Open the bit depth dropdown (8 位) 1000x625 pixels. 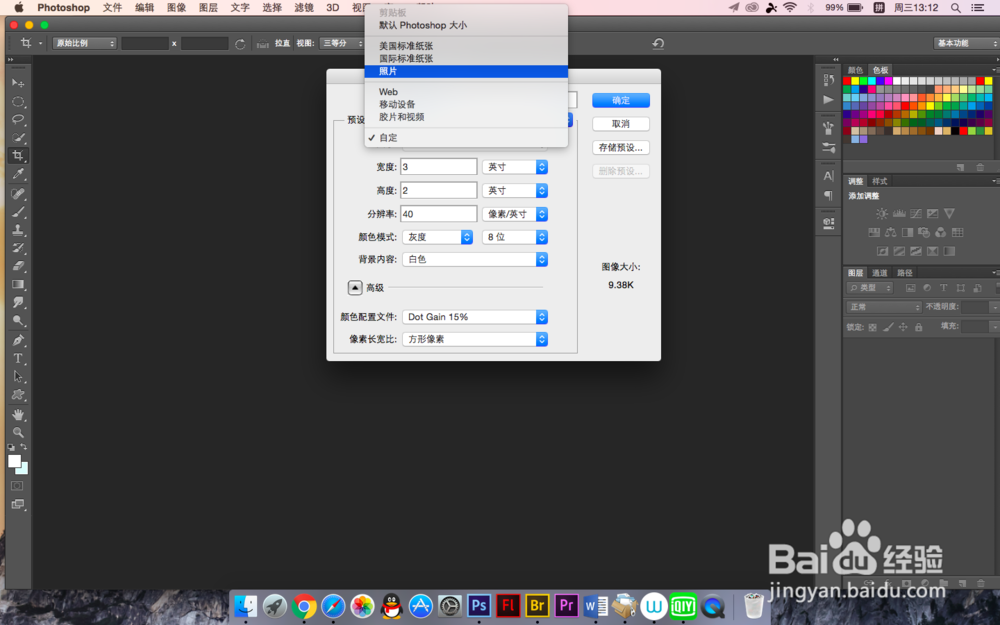(x=515, y=237)
